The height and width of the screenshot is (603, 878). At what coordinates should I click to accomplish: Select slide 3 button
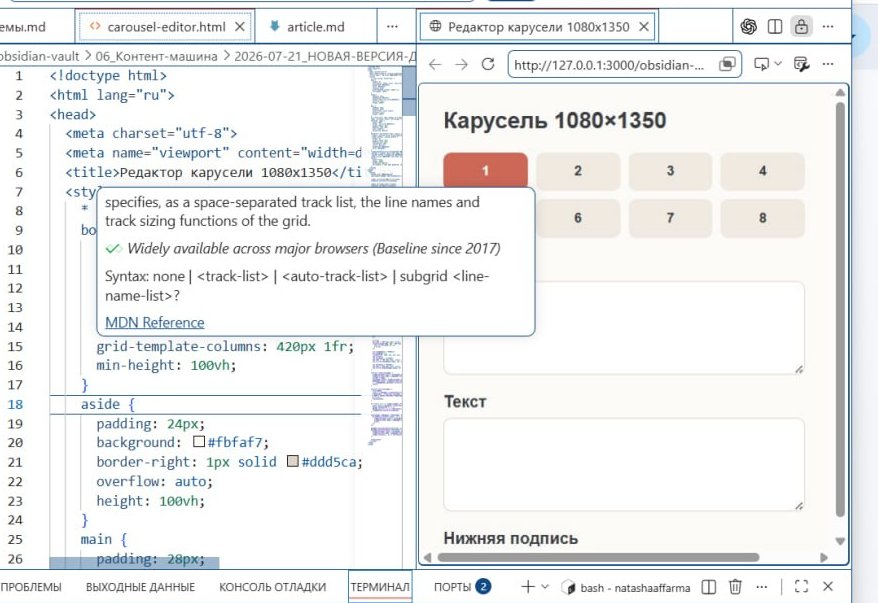tap(670, 171)
